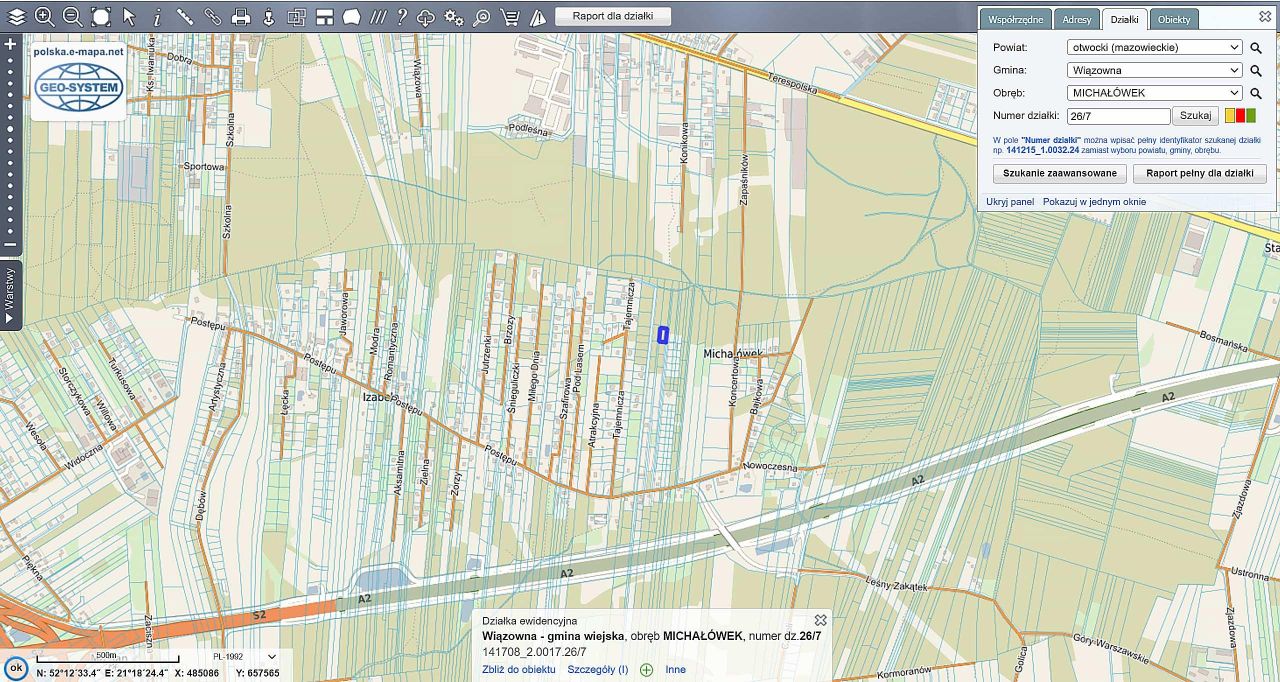Open the settings gears icon
Screen dimensions: 1280x682
tap(454, 16)
